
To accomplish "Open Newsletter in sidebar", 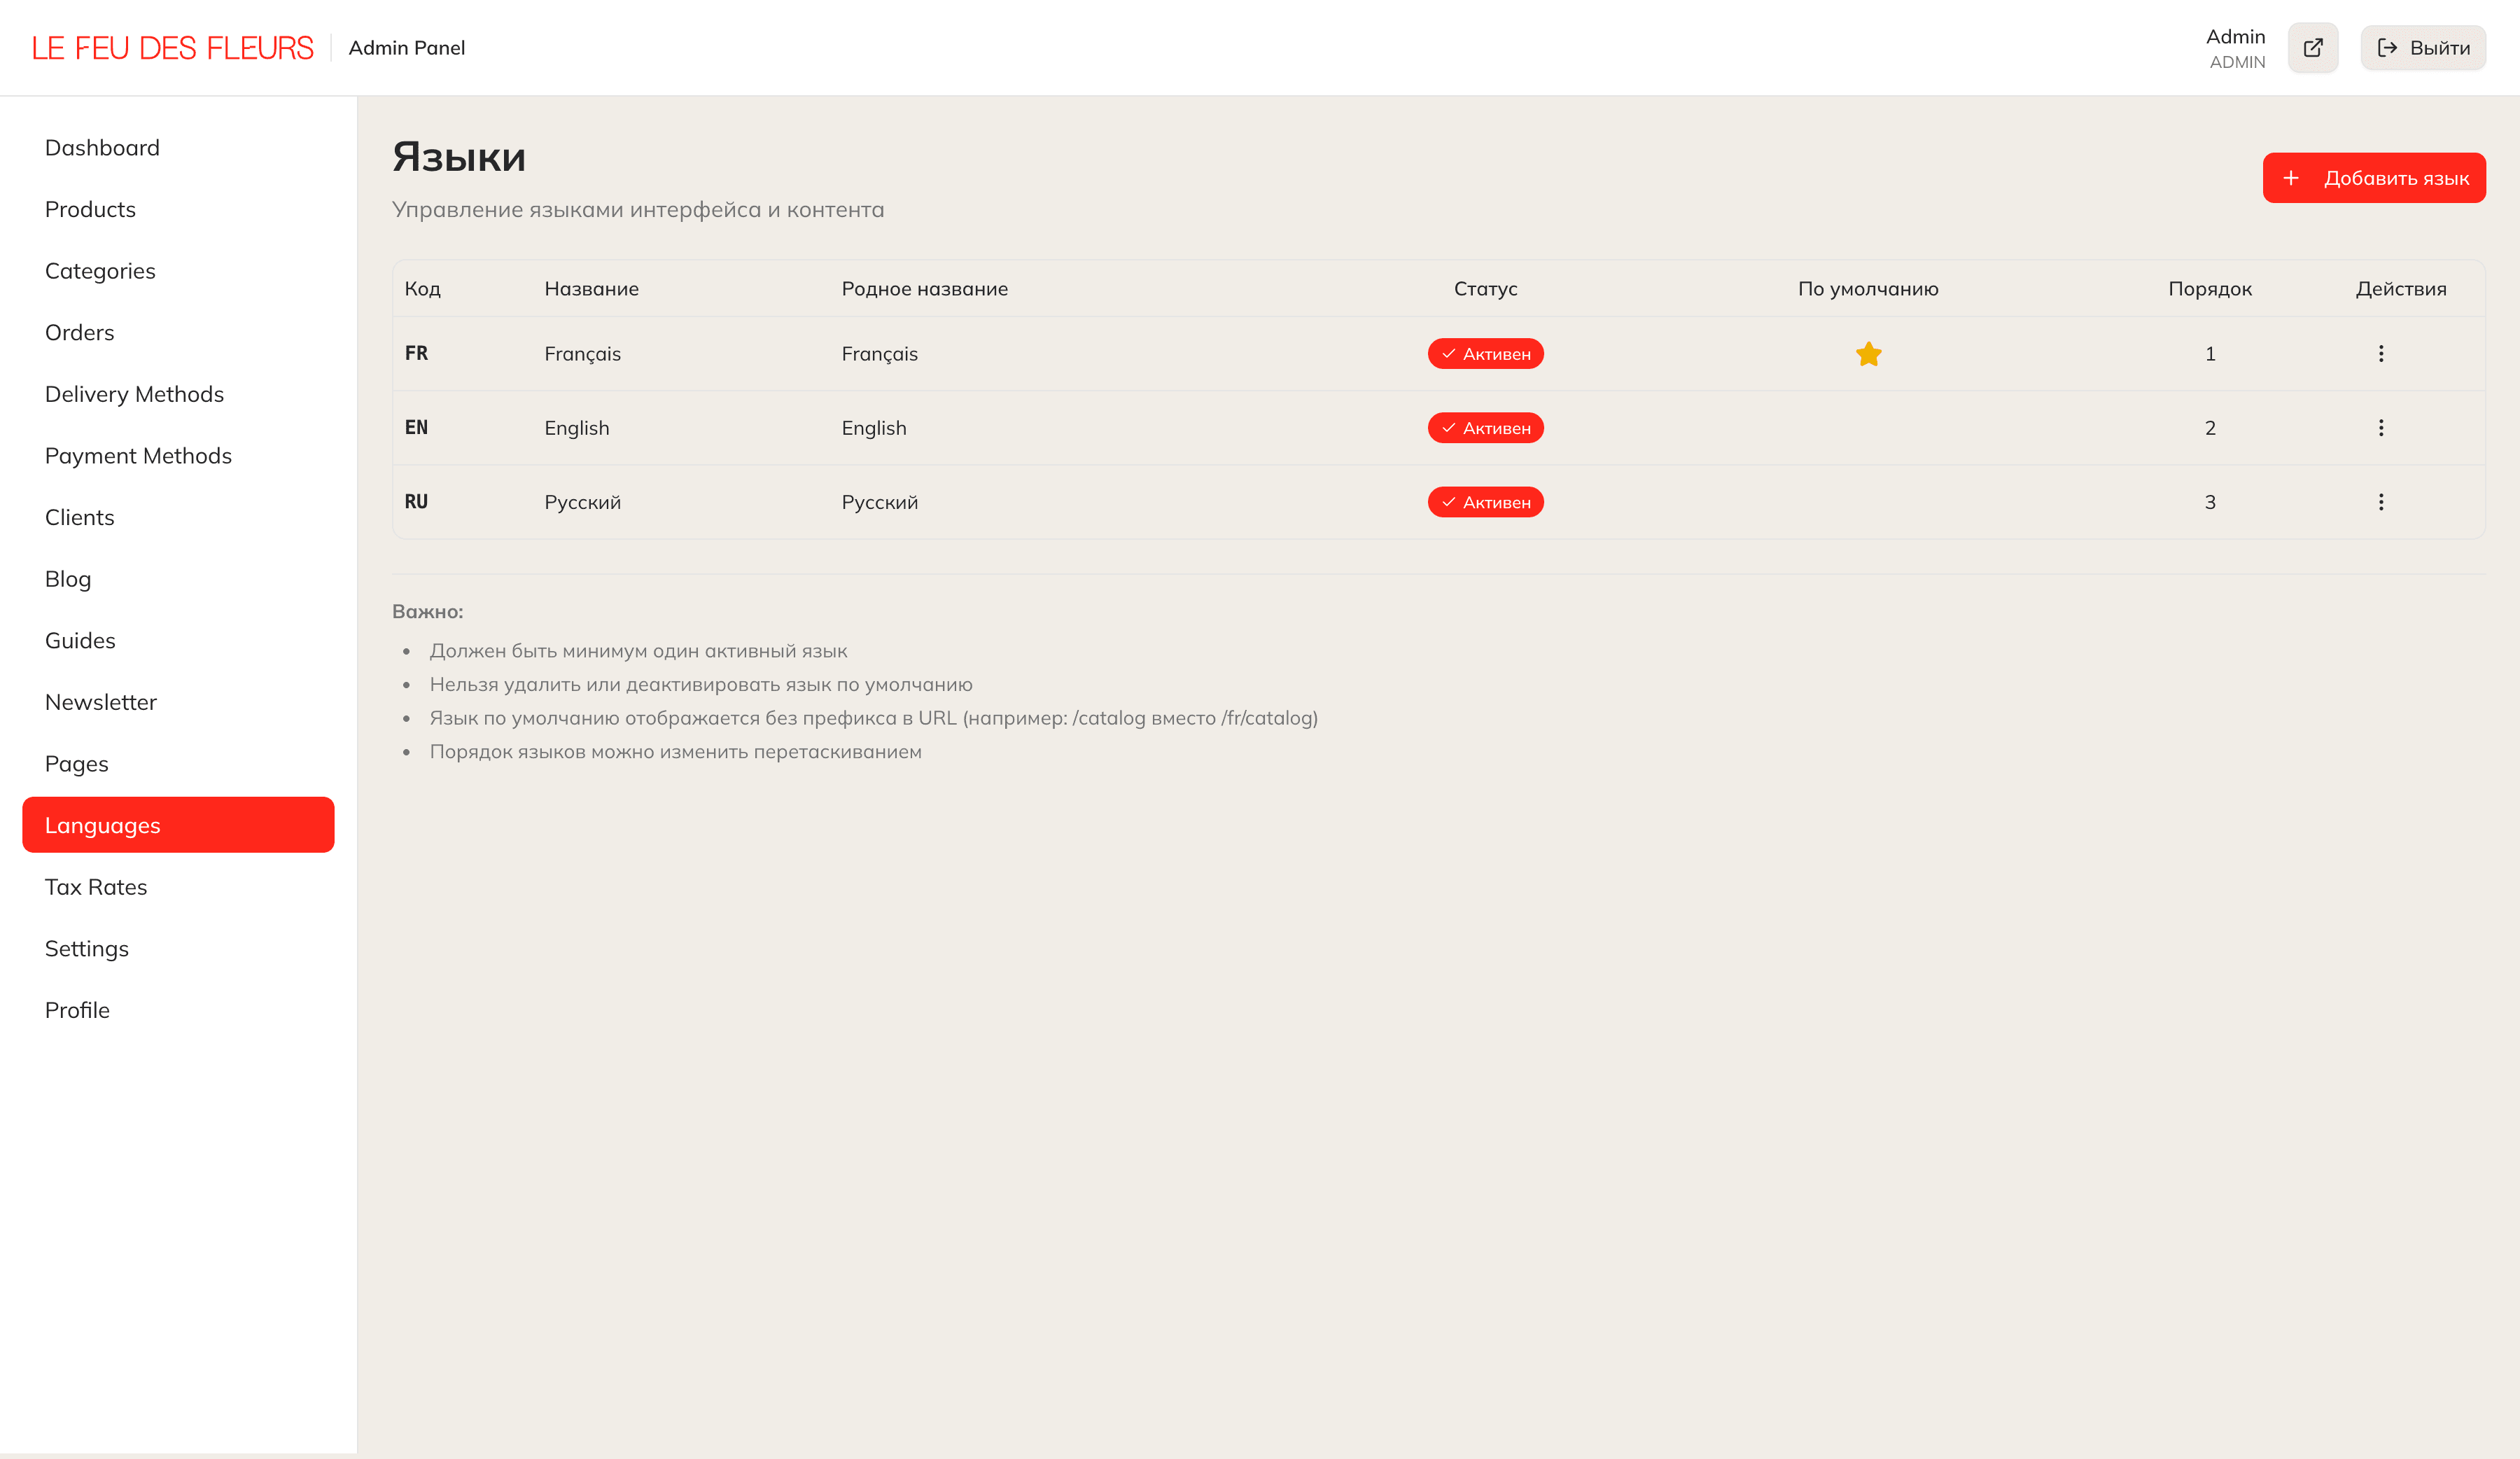I will 101,702.
